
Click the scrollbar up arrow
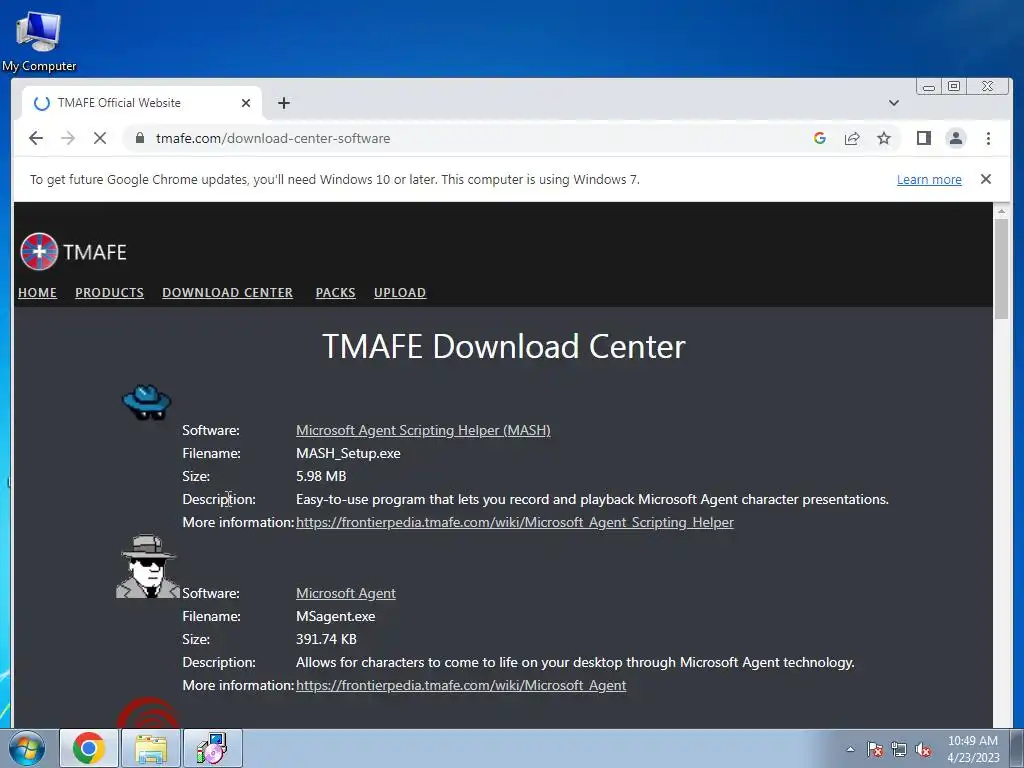click(x=1001, y=212)
